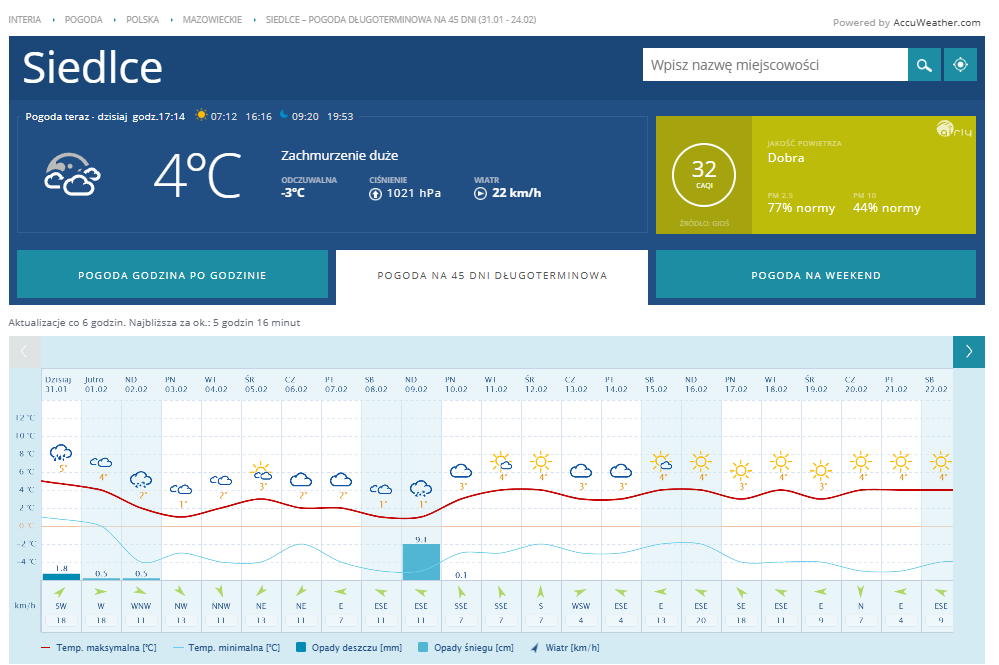Click the geolocation target icon
This screenshot has width=999, height=665.
pyautogui.click(x=960, y=65)
